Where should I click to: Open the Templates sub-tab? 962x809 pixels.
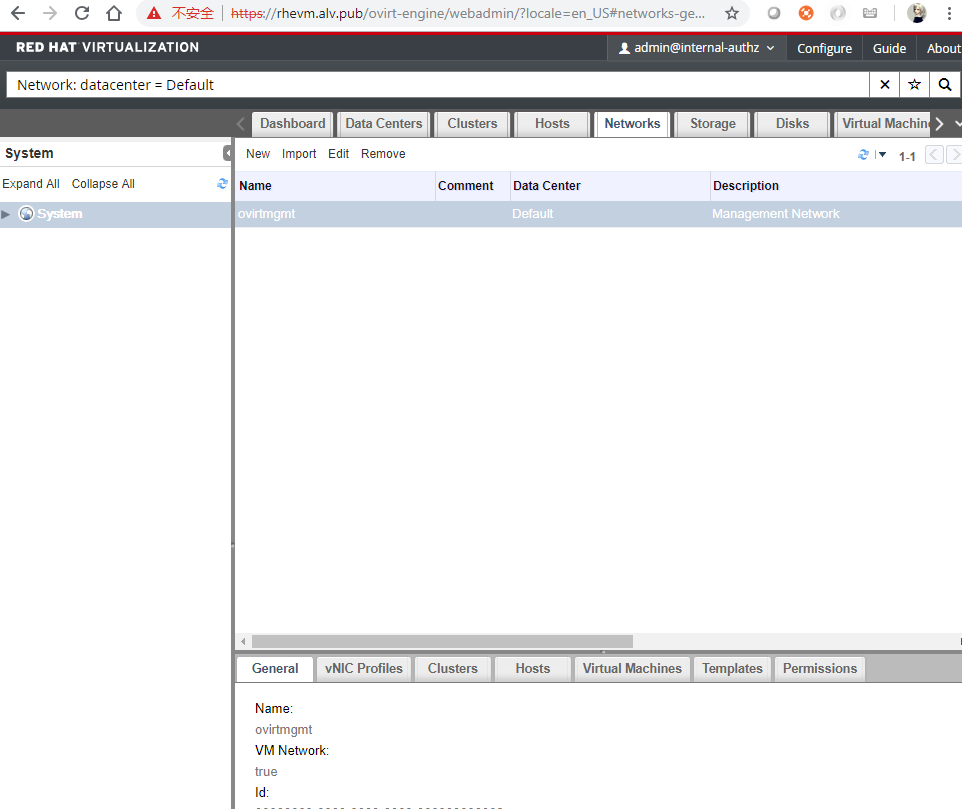732,669
